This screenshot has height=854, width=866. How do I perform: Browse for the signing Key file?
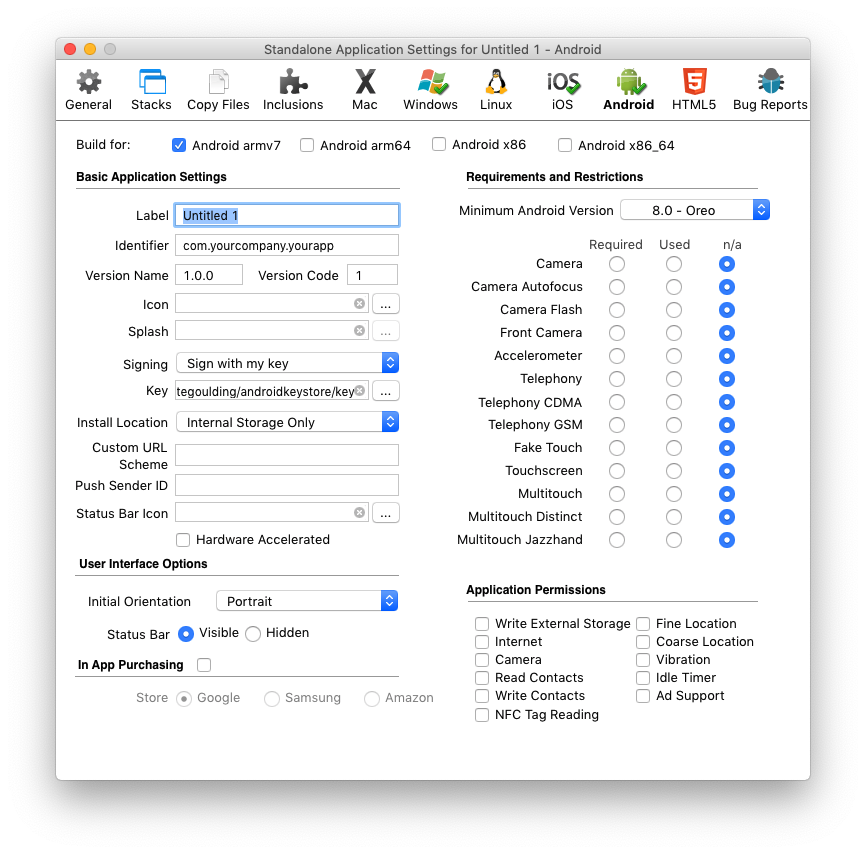tap(386, 391)
